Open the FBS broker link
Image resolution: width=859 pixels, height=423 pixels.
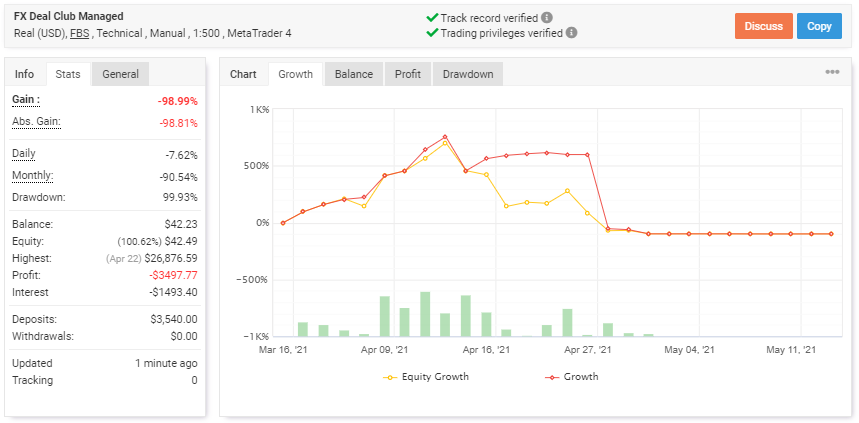pyautogui.click(x=80, y=33)
